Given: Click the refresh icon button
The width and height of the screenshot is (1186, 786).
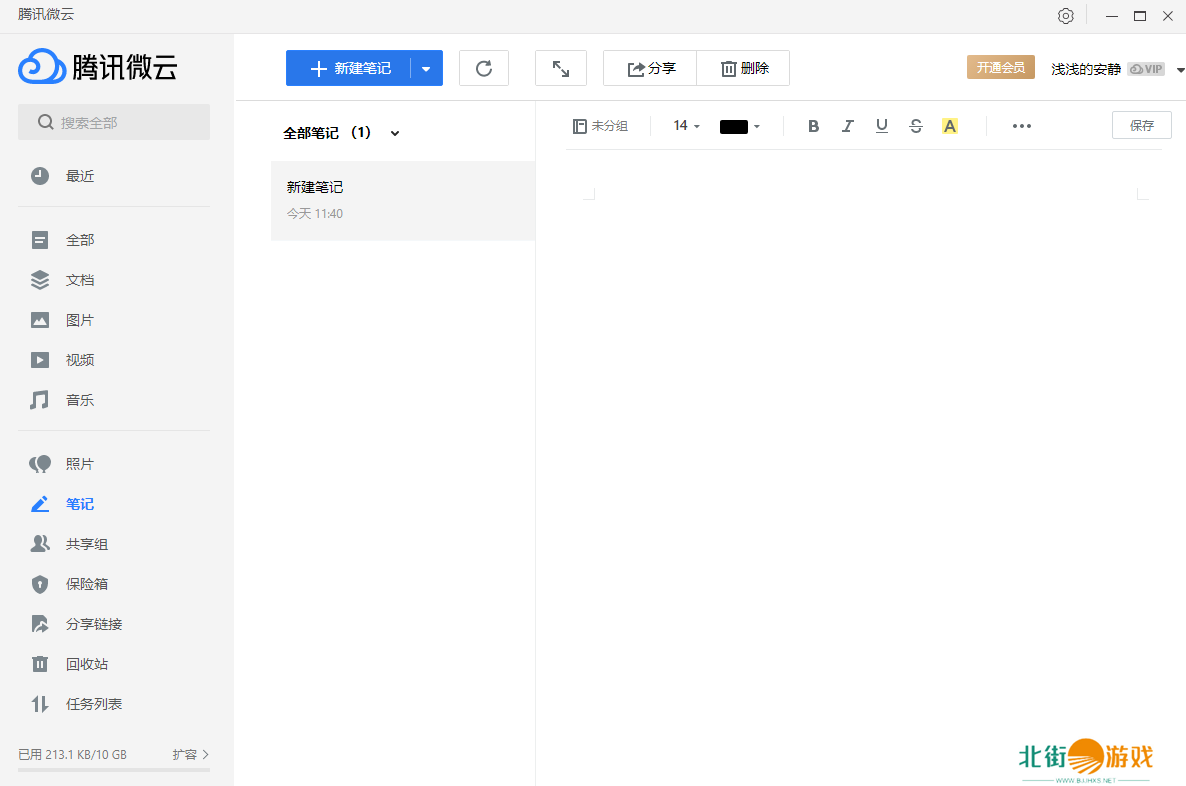Looking at the screenshot, I should [x=484, y=68].
